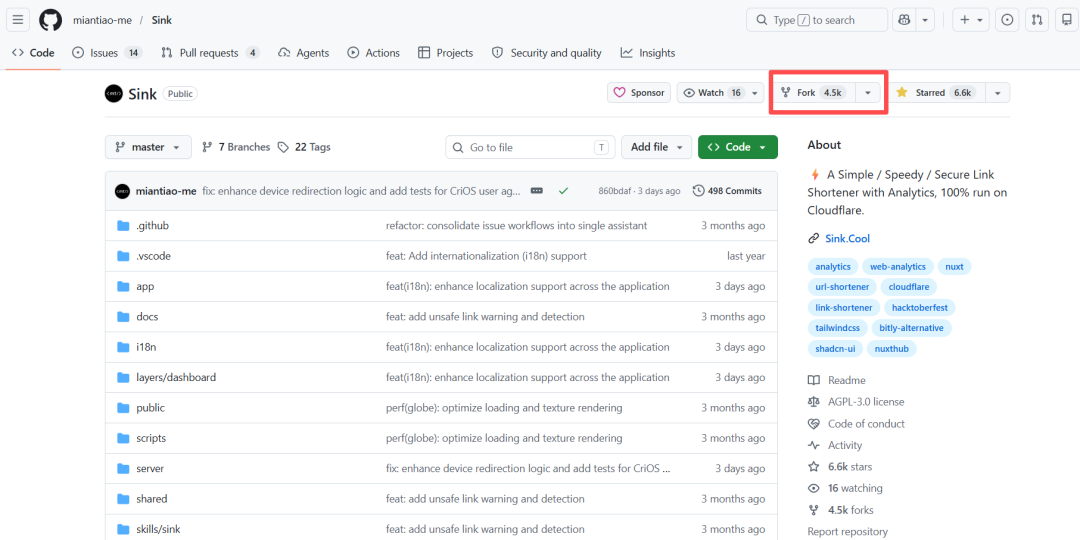1080x540 pixels.
Task: Select the analytics topic tag
Action: 833,267
